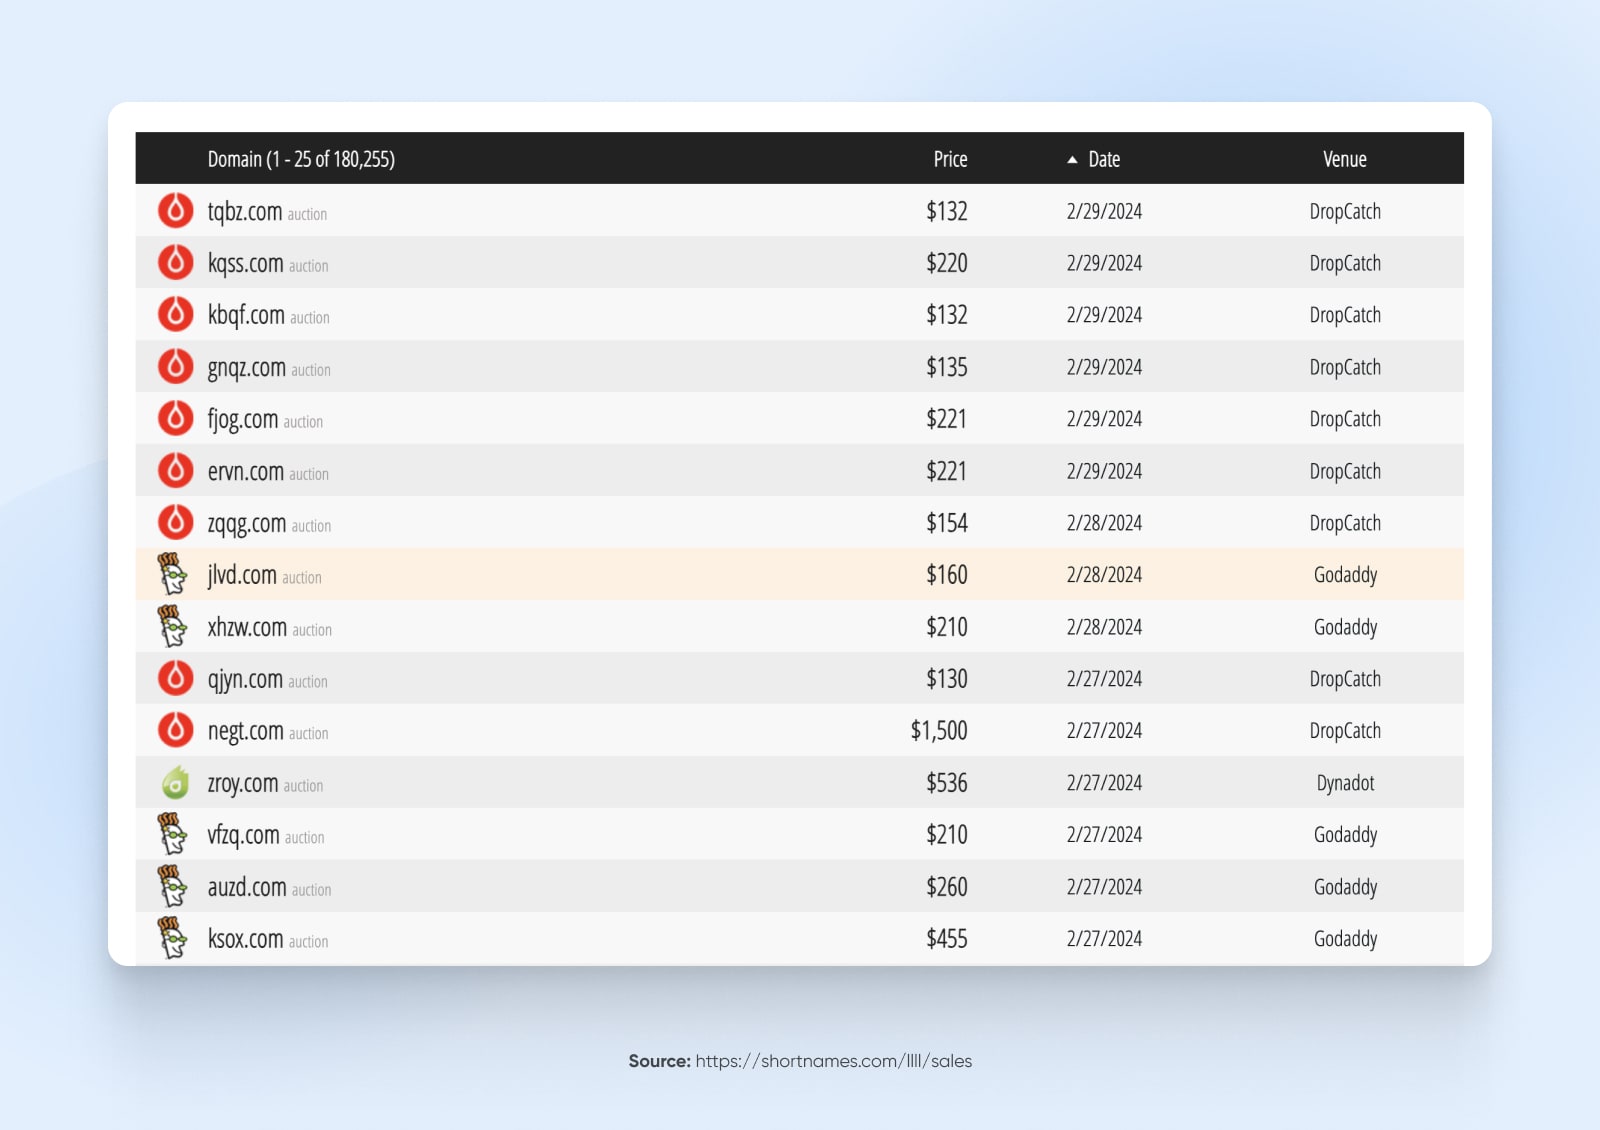Select the negt.com domain link
Screen dimensions: 1600x1130
(245, 731)
